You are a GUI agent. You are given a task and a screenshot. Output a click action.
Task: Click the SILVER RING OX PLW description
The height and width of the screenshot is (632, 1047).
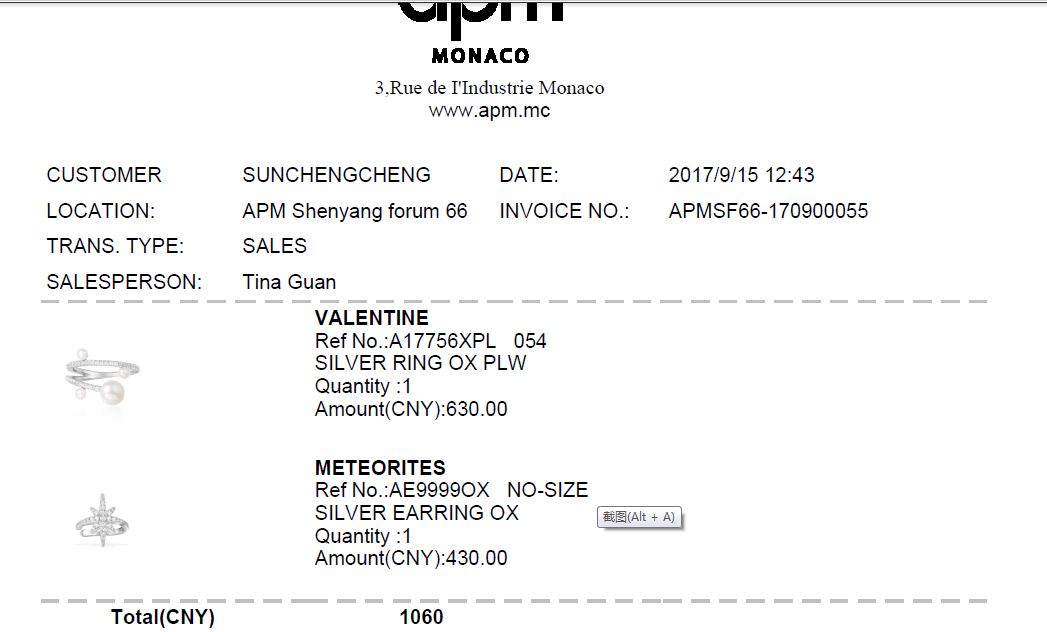[x=421, y=363]
